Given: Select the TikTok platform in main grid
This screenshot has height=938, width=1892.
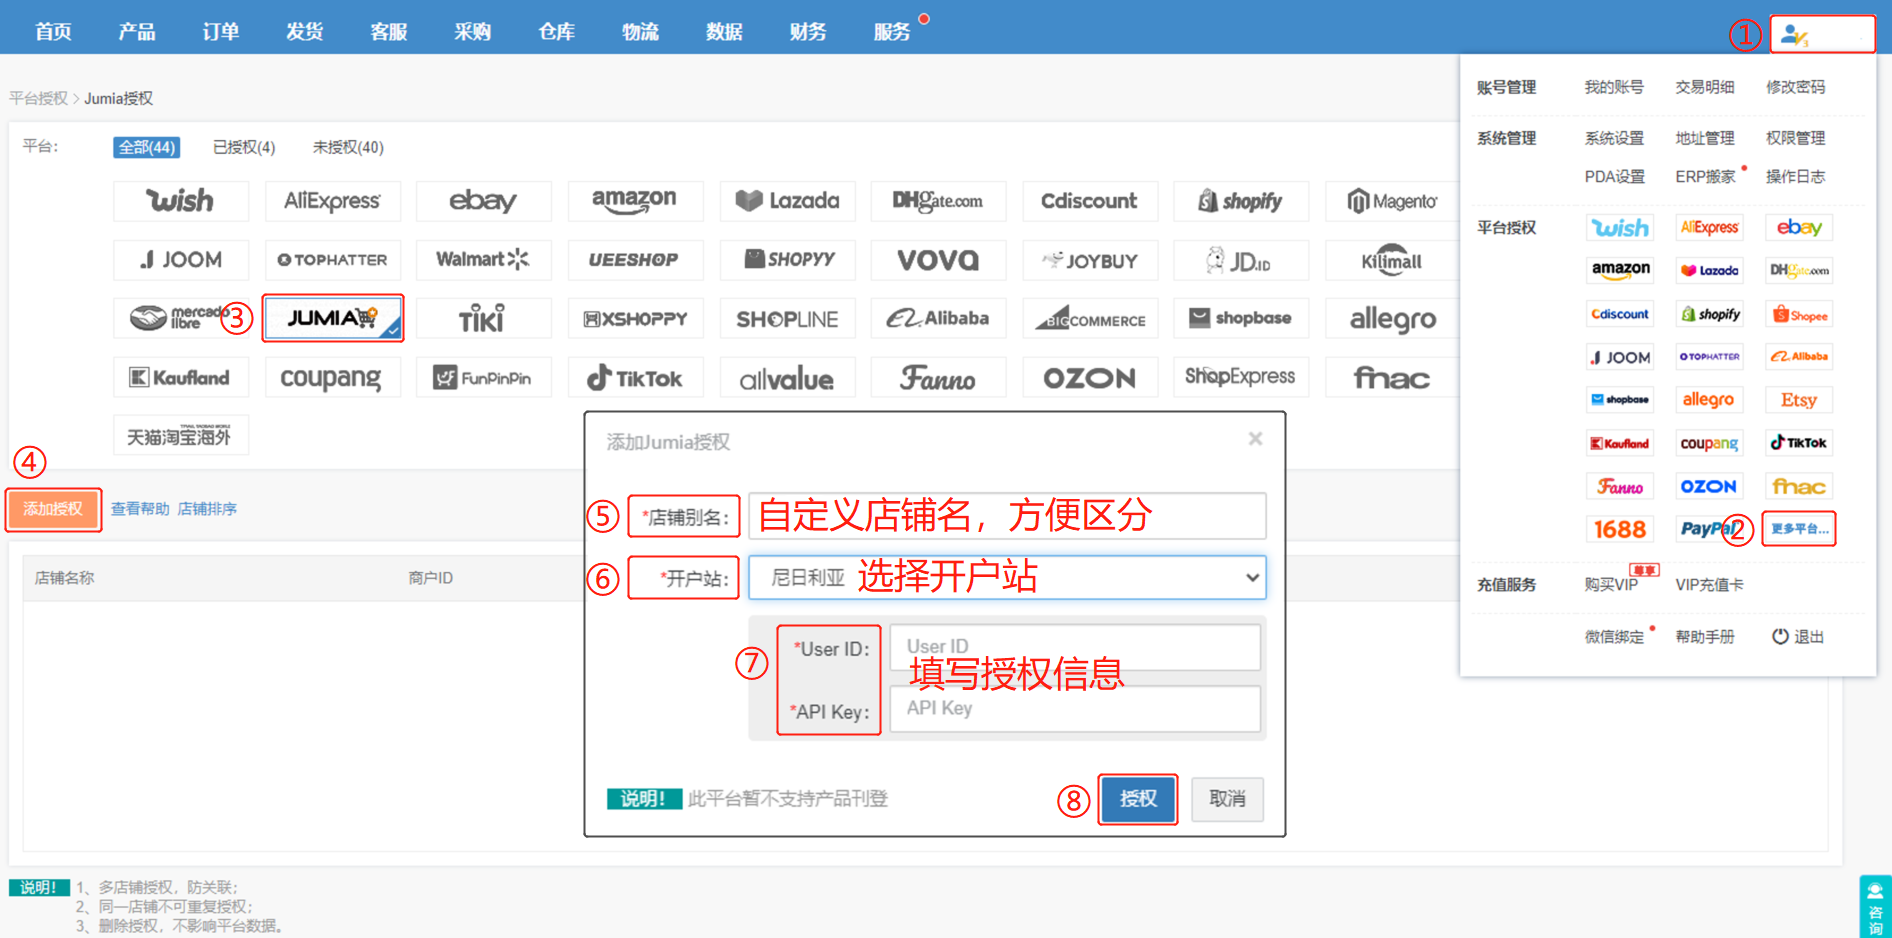Looking at the screenshot, I should point(636,378).
